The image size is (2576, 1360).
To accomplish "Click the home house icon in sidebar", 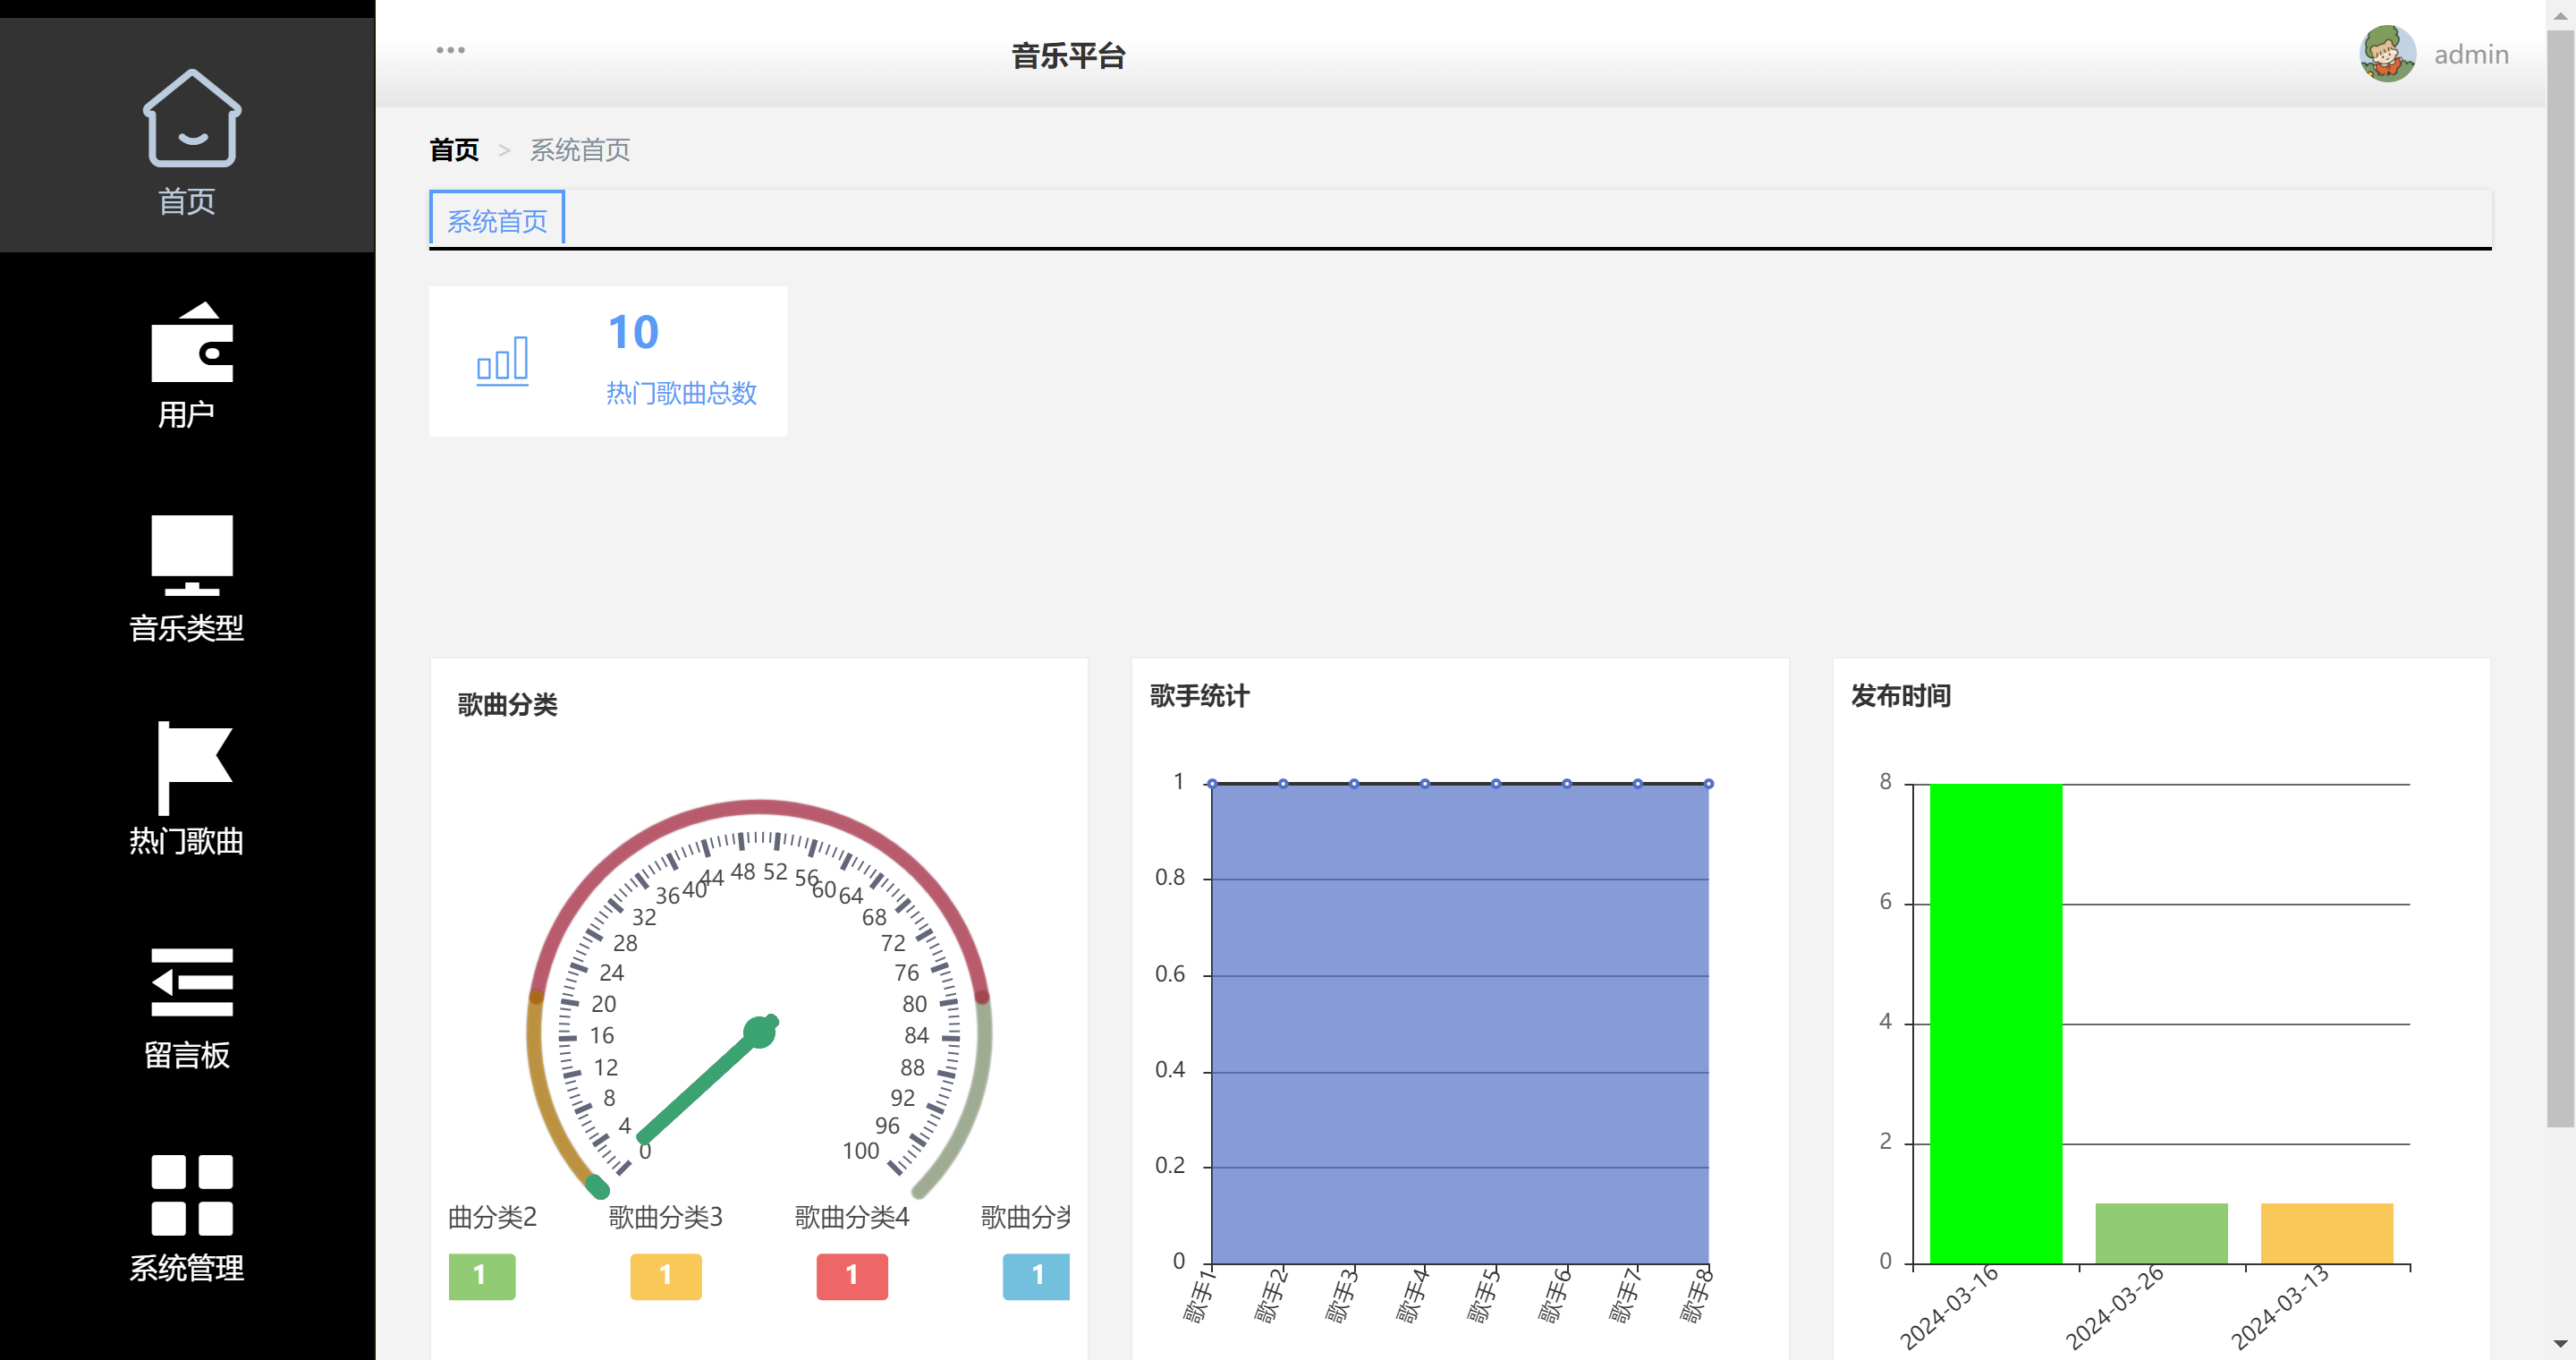I will [x=191, y=118].
